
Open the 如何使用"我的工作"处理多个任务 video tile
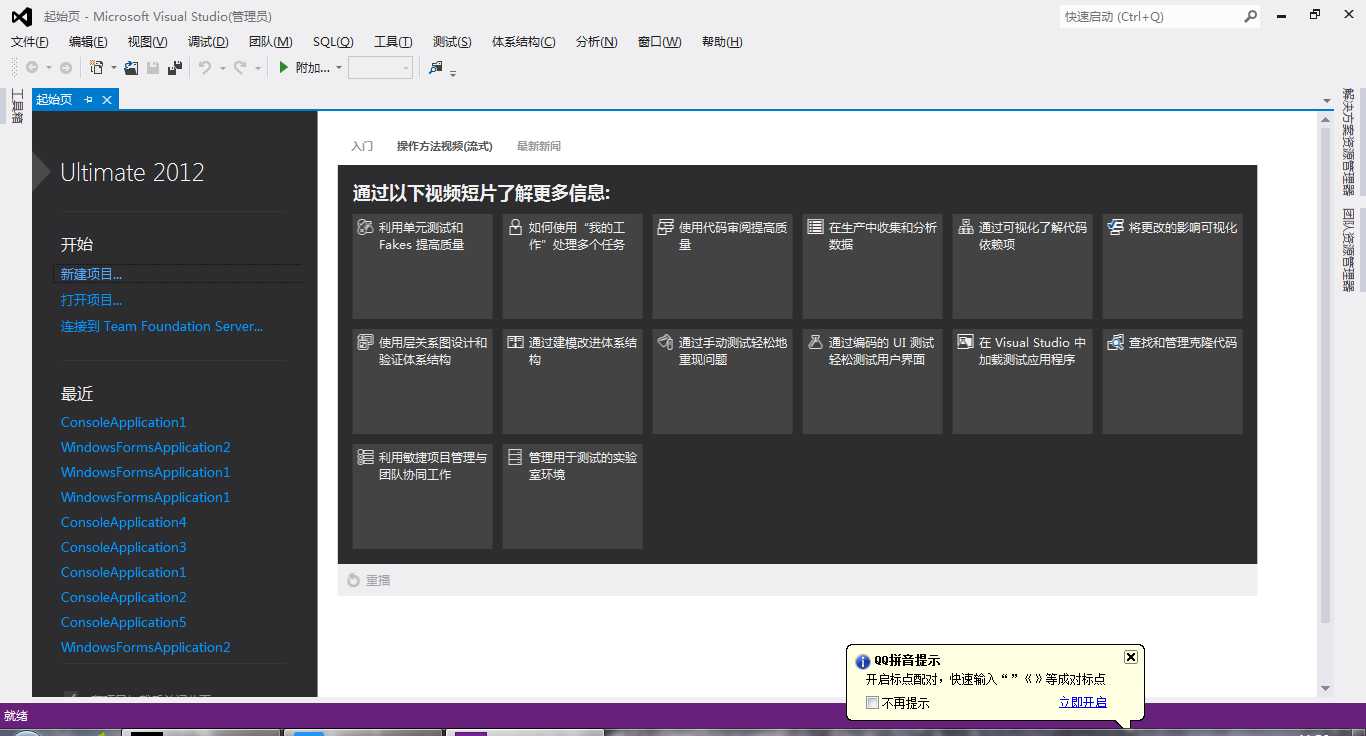coord(573,266)
